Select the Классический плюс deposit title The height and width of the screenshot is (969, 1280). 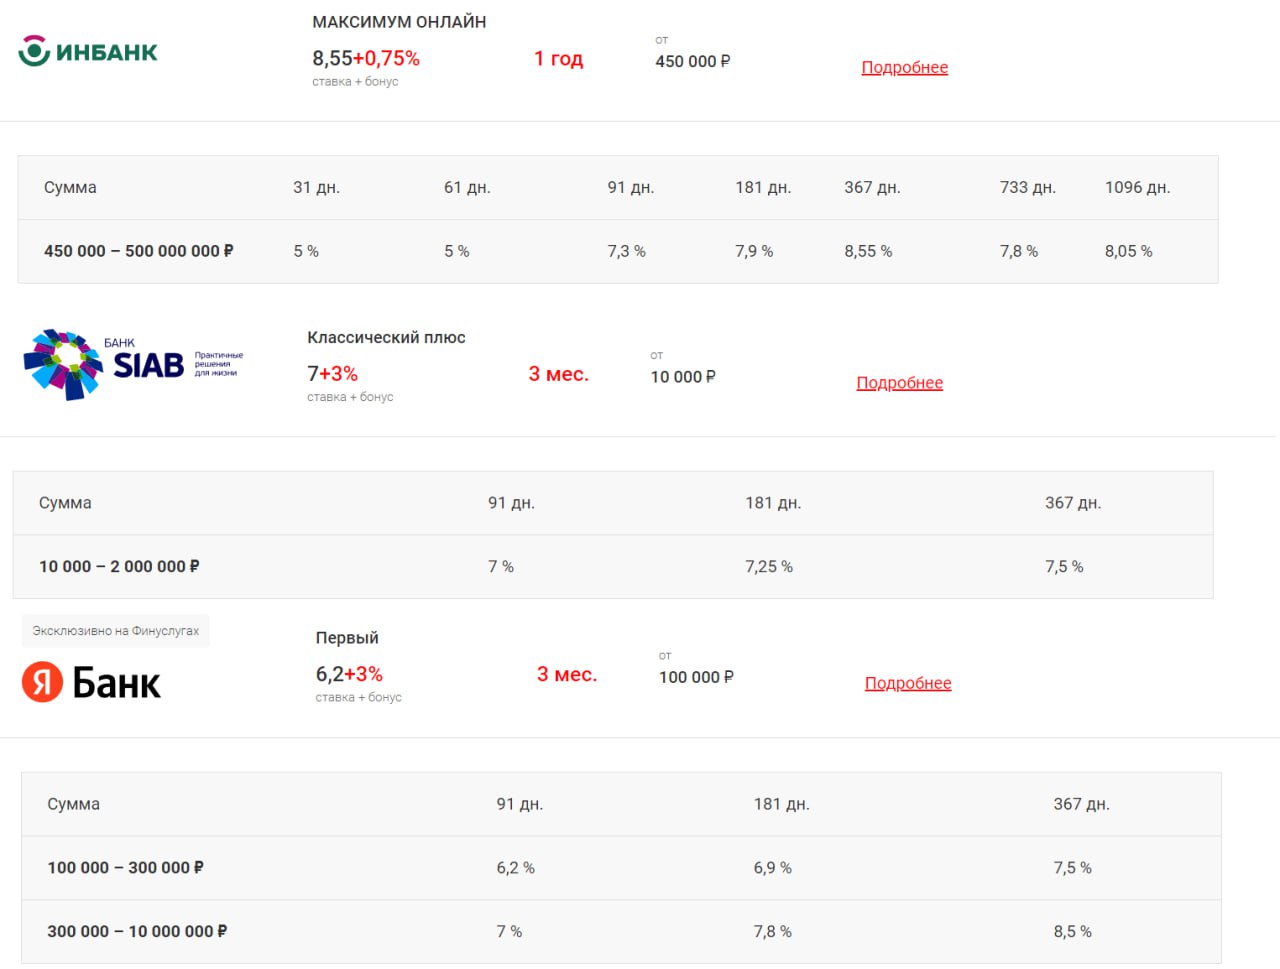click(386, 338)
